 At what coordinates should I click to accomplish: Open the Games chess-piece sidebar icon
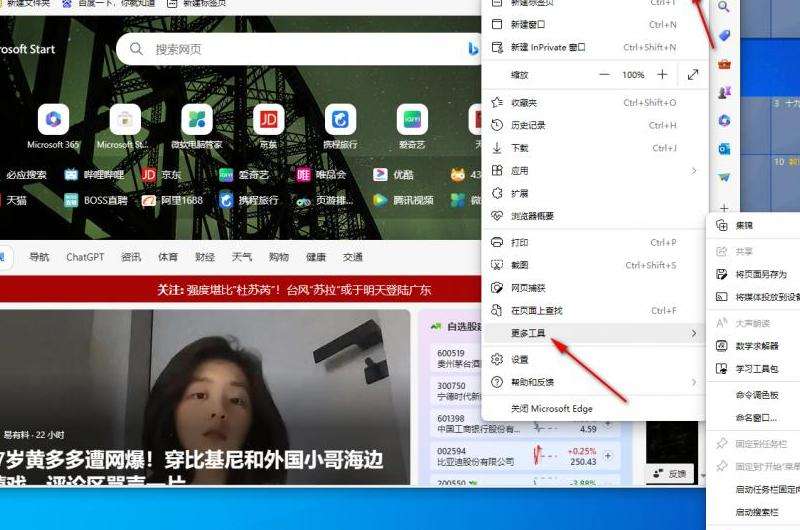(724, 92)
